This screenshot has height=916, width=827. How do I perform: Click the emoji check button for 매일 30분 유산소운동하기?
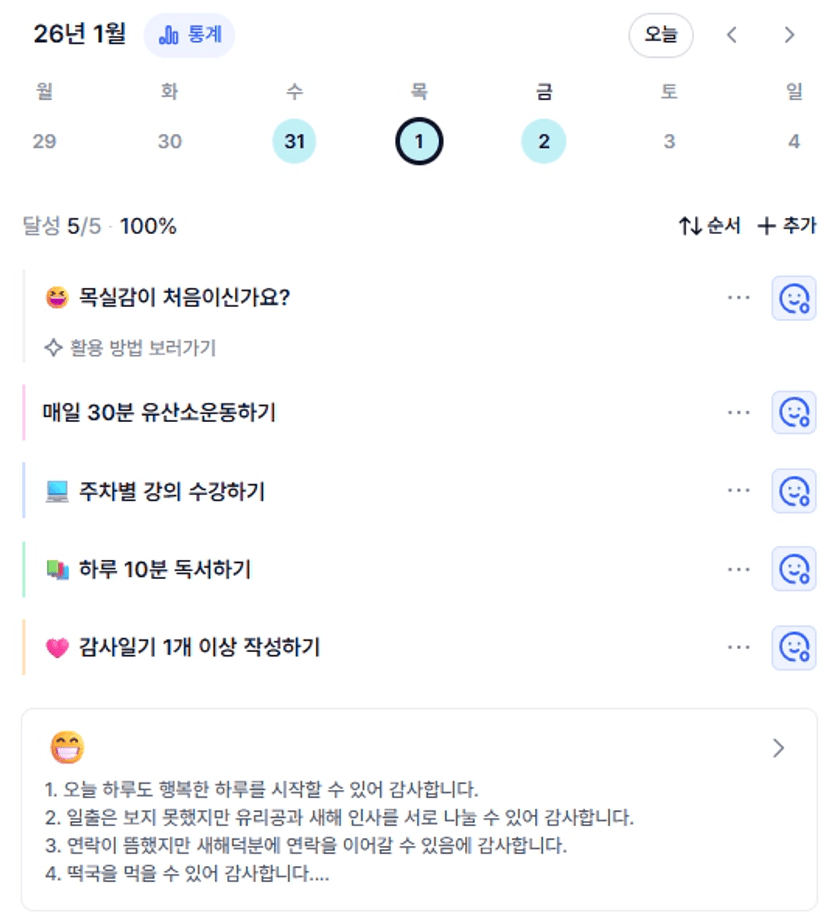tap(794, 412)
